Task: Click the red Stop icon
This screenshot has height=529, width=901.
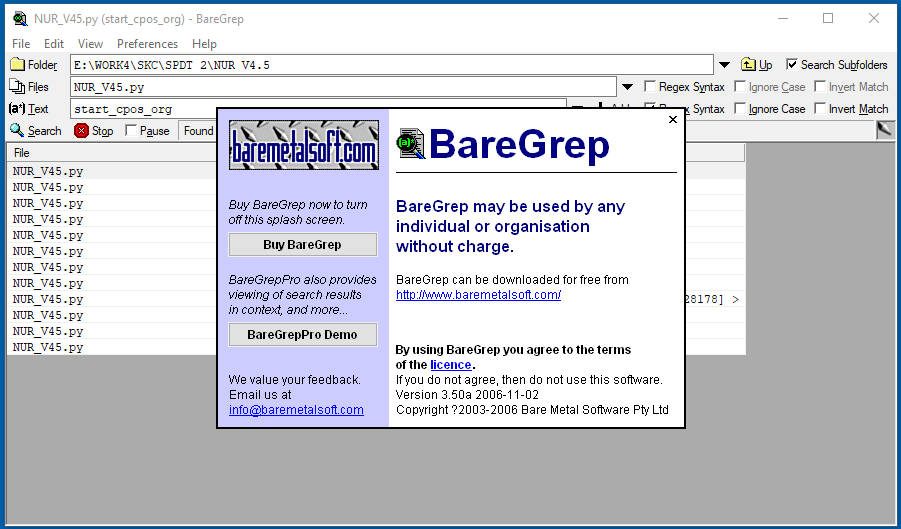Action: click(x=81, y=131)
